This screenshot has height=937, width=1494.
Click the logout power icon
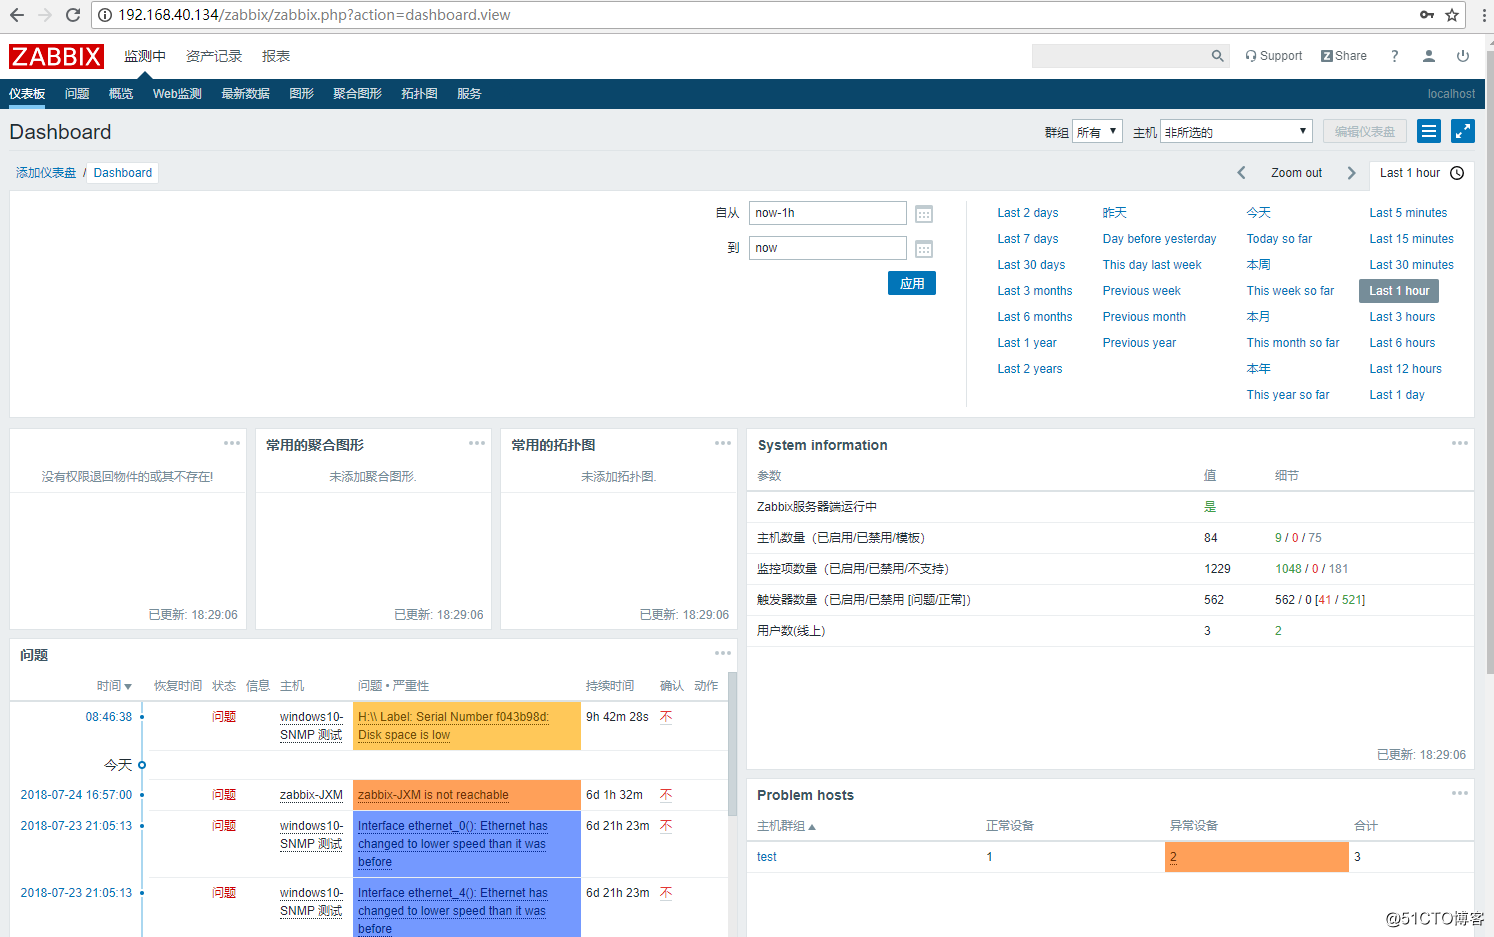pos(1463,56)
